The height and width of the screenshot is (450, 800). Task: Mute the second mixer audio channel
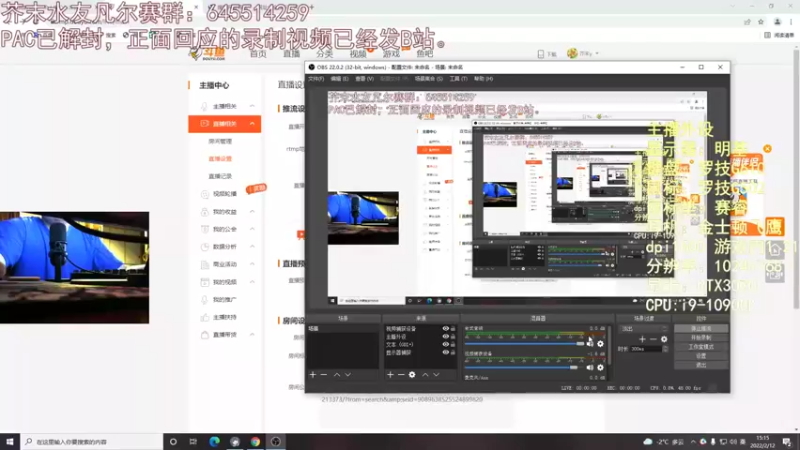pyautogui.click(x=590, y=367)
